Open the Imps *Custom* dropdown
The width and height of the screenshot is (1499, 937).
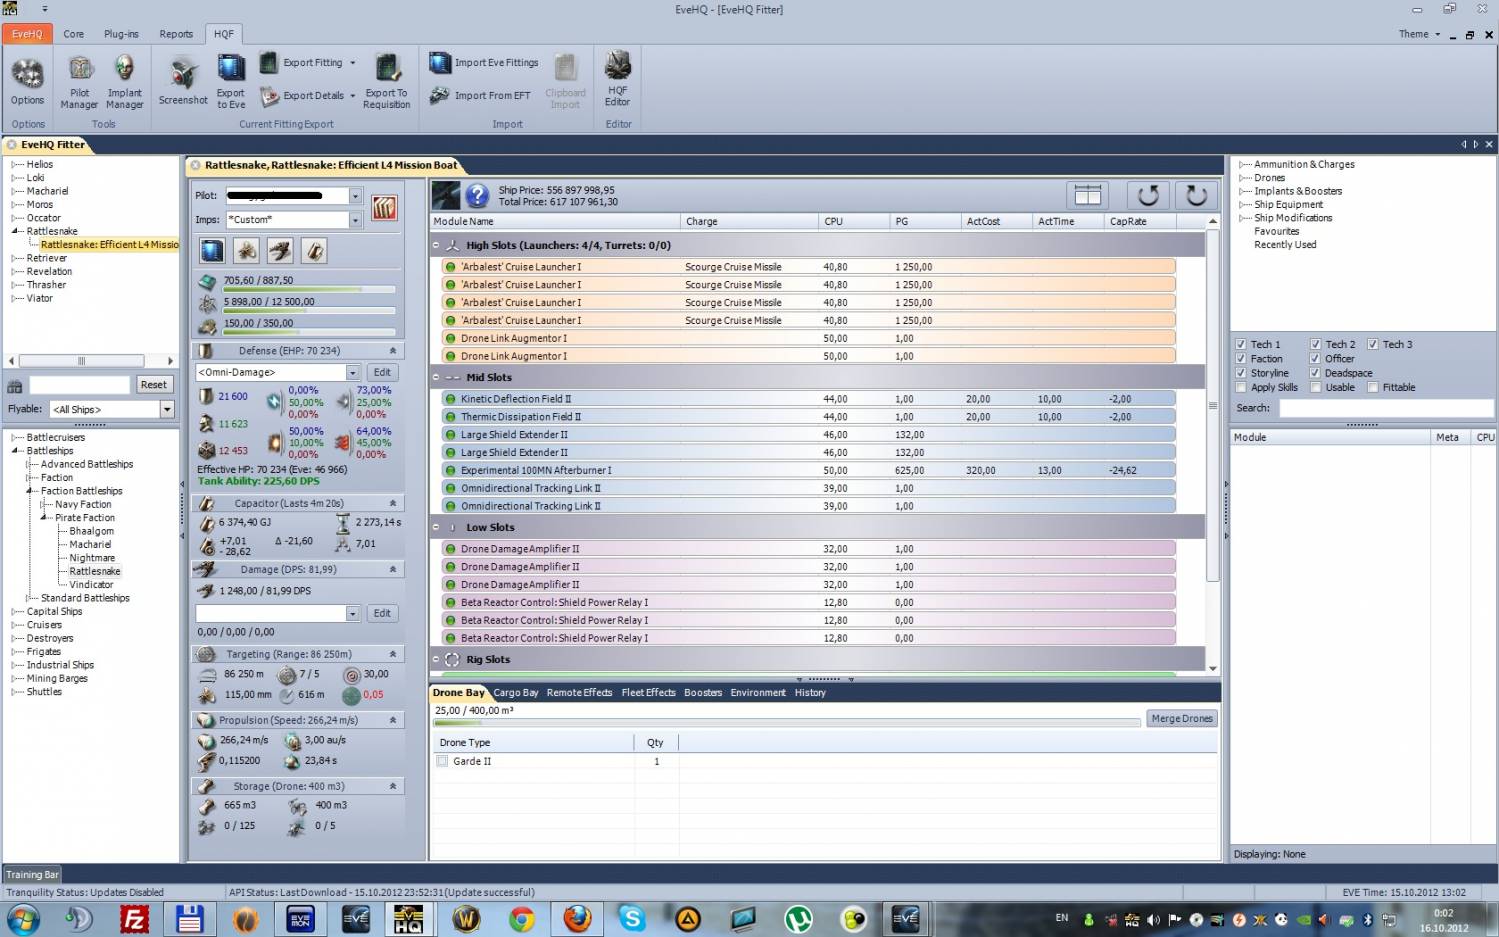(355, 220)
